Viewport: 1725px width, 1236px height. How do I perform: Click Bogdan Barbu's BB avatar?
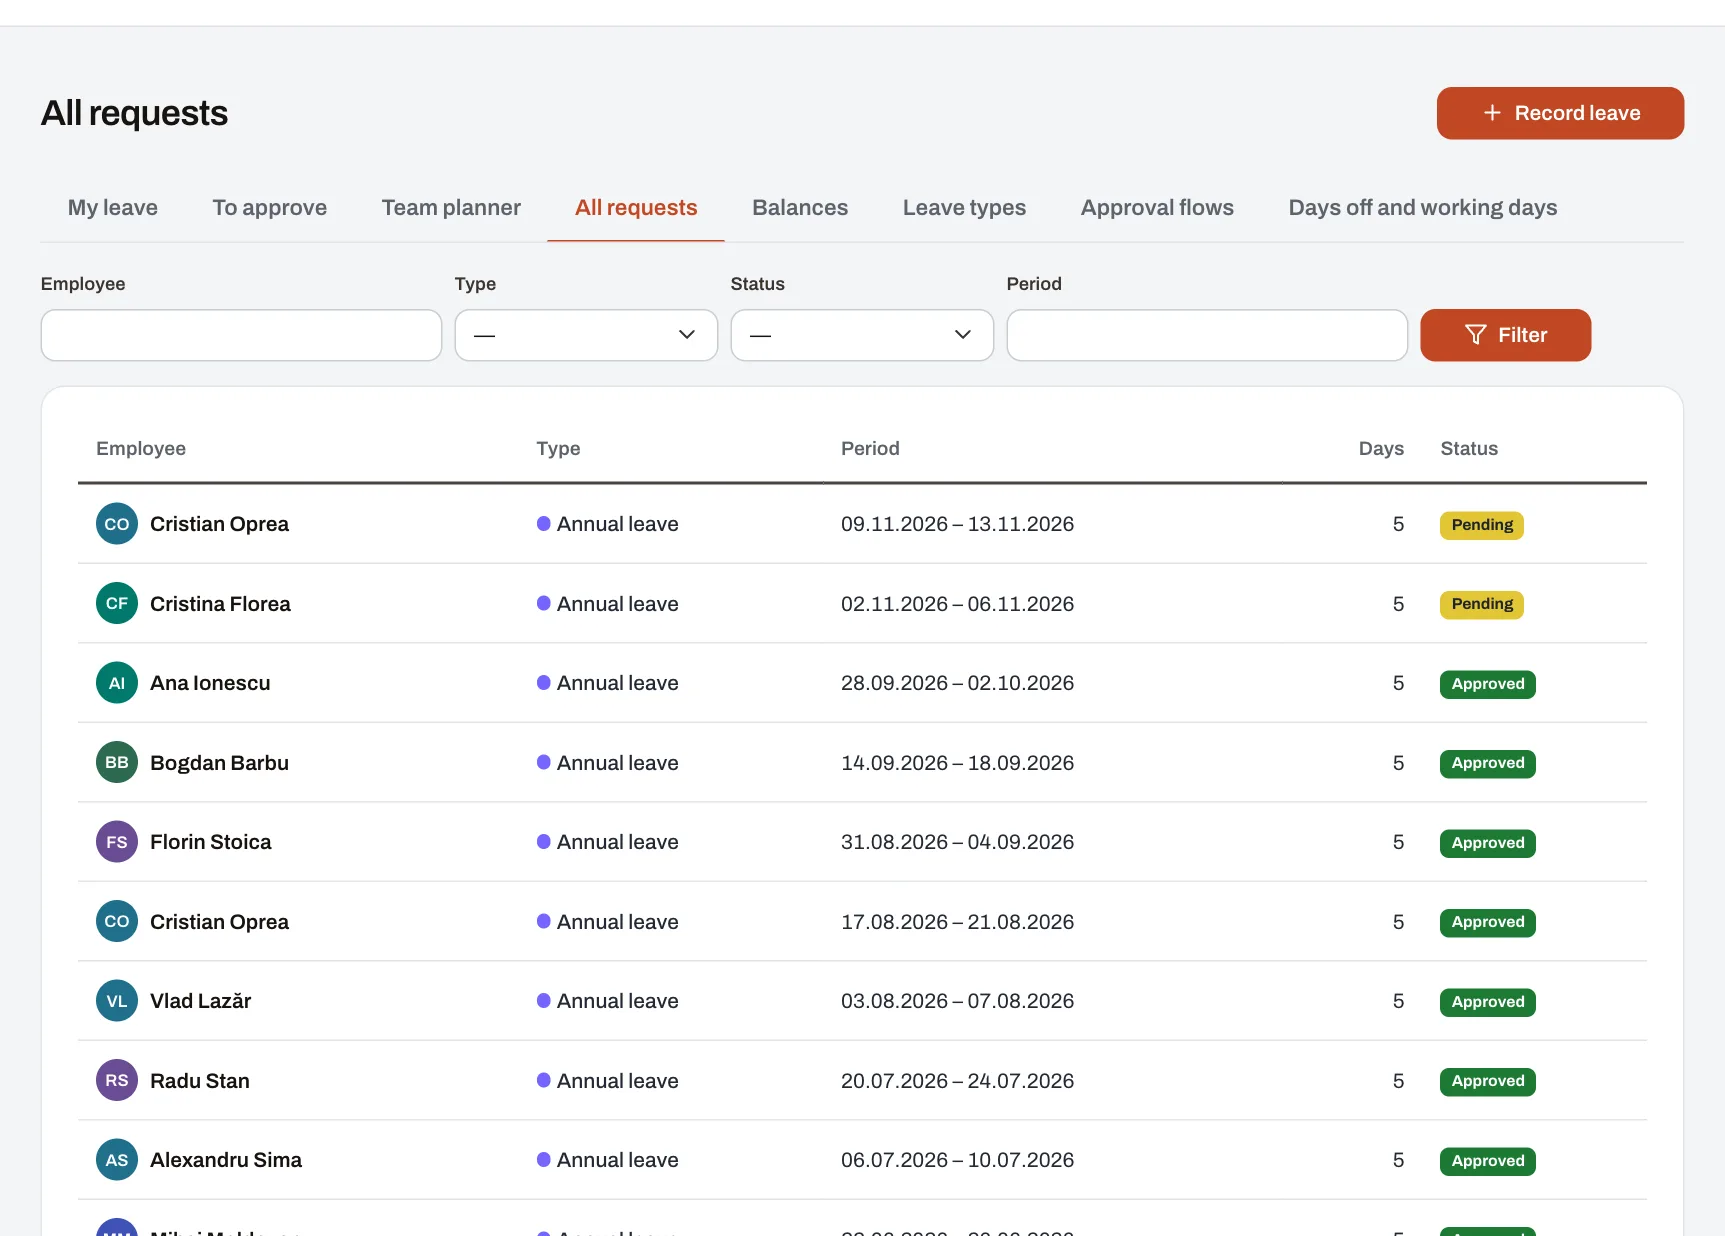117,762
